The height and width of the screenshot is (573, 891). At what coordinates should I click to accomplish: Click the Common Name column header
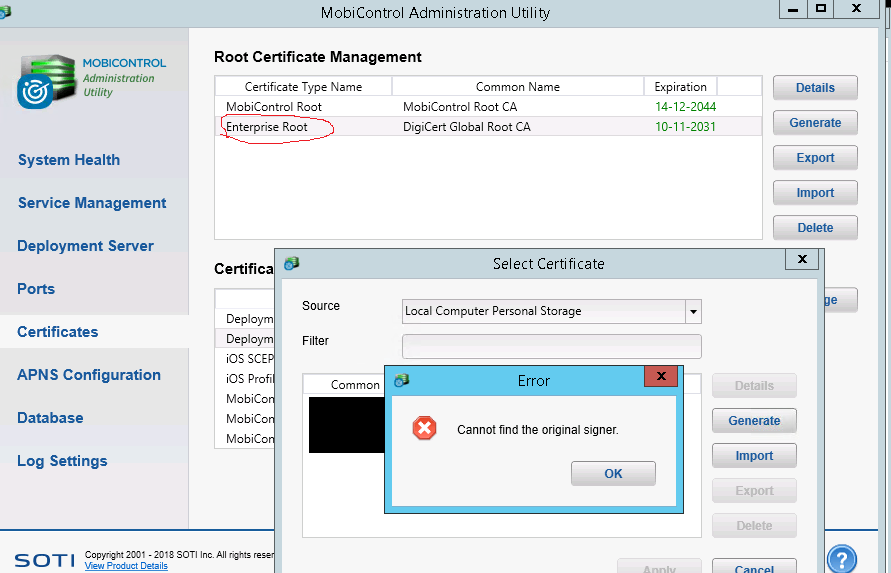click(518, 86)
